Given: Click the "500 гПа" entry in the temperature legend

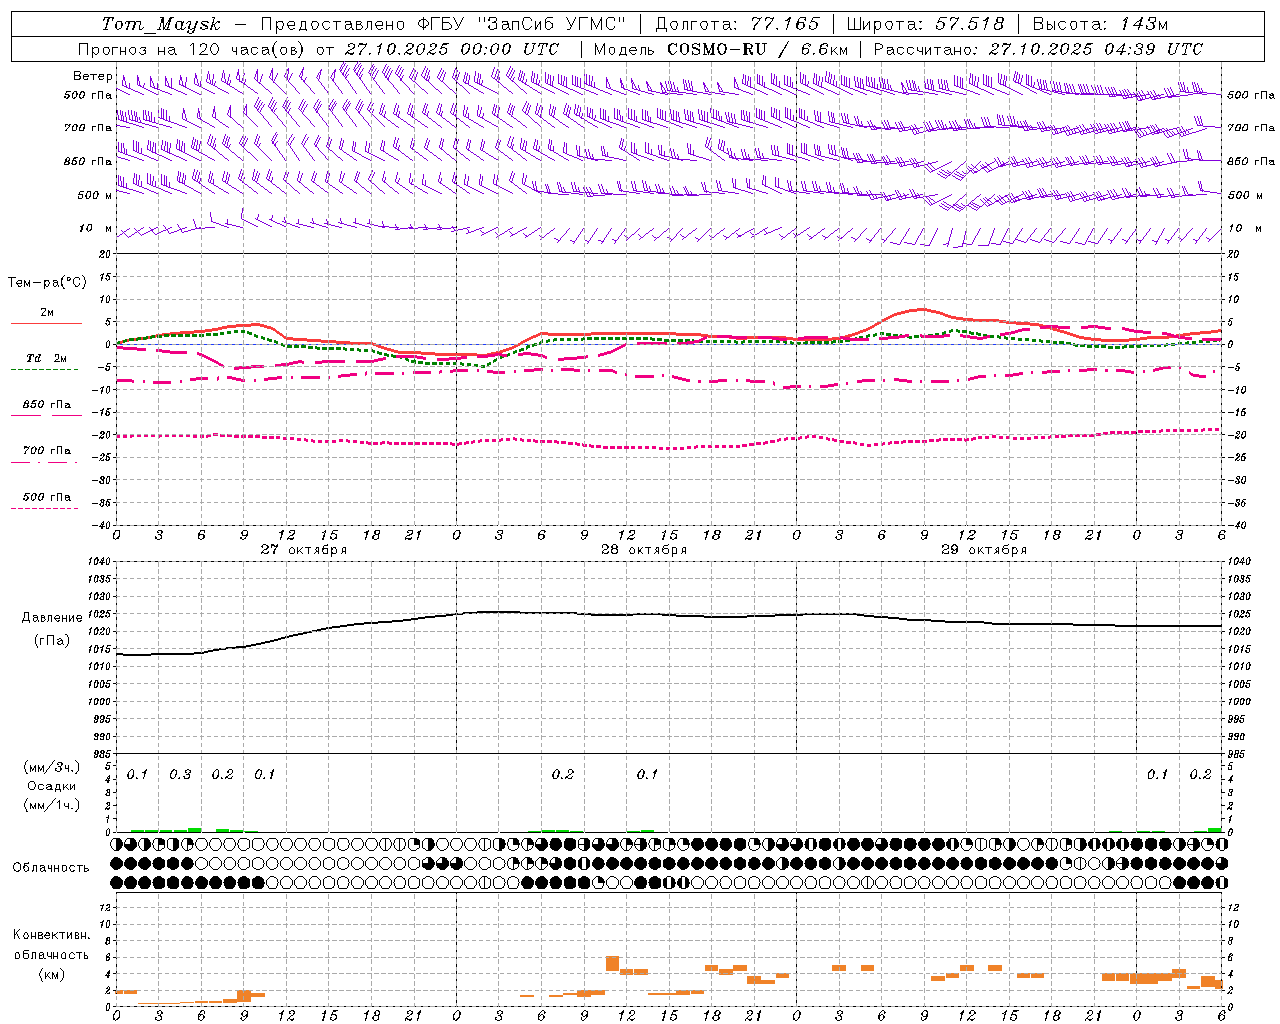Looking at the screenshot, I should [47, 497].
